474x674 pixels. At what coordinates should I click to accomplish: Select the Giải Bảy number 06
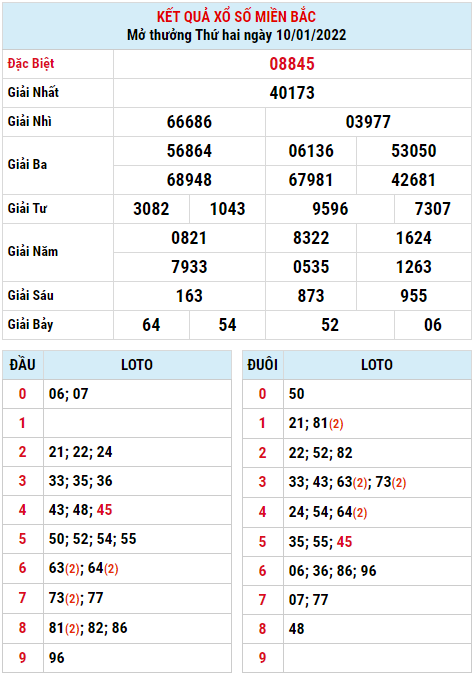432,325
